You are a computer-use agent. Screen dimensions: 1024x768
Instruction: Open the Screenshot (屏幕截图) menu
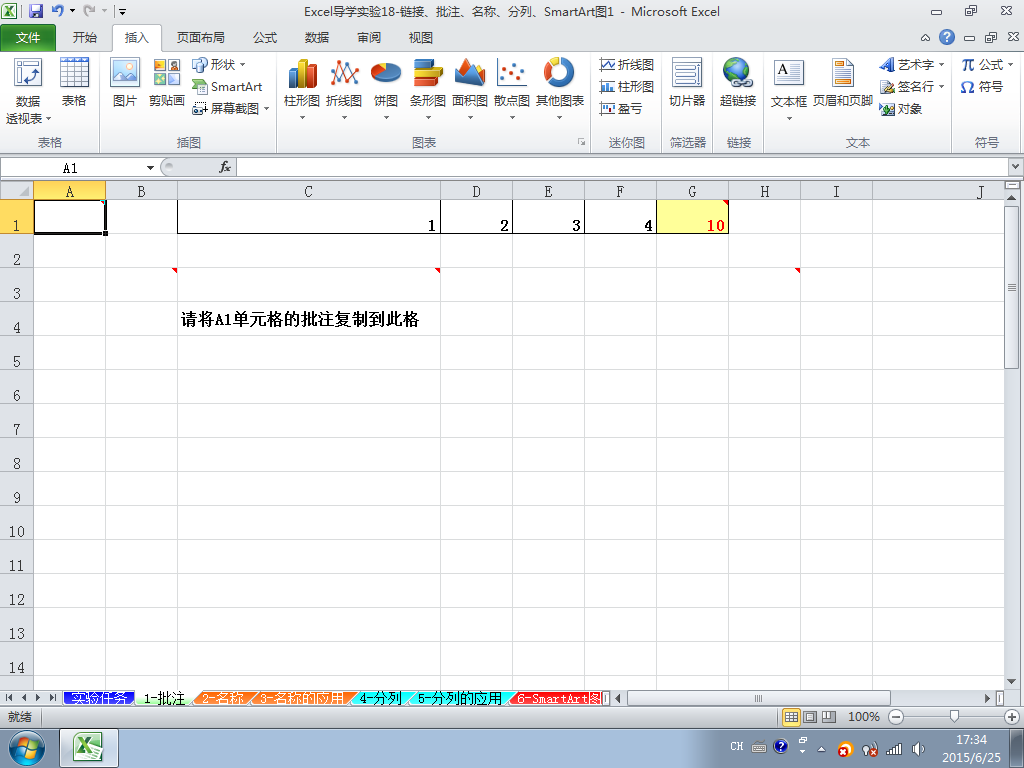[x=231, y=108]
